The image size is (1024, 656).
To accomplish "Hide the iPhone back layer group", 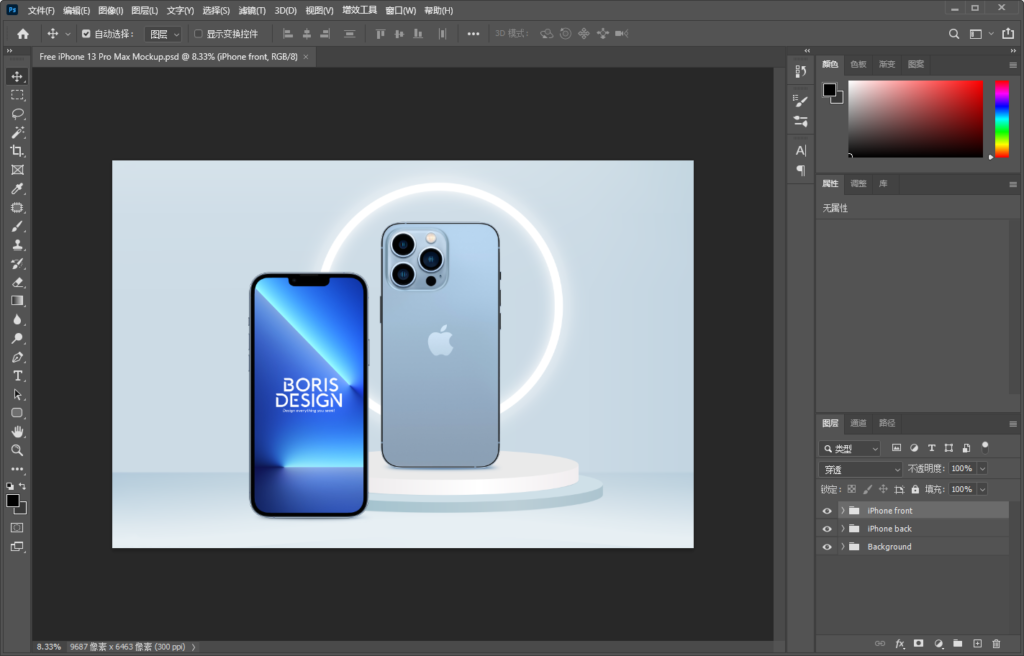I will point(827,529).
